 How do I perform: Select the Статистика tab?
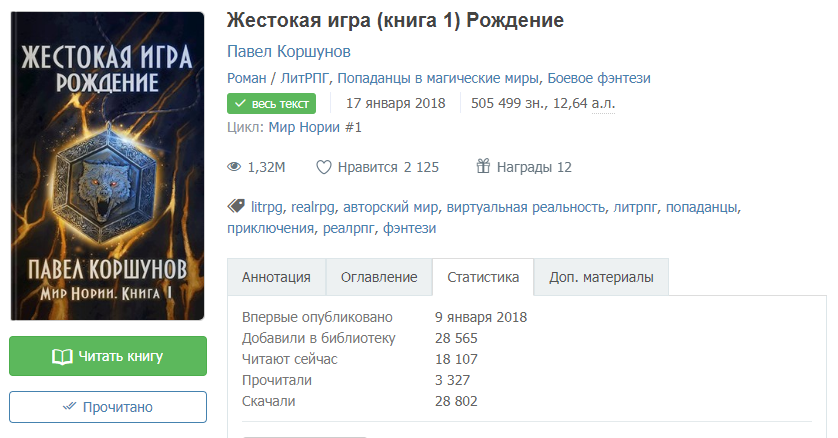(483, 277)
